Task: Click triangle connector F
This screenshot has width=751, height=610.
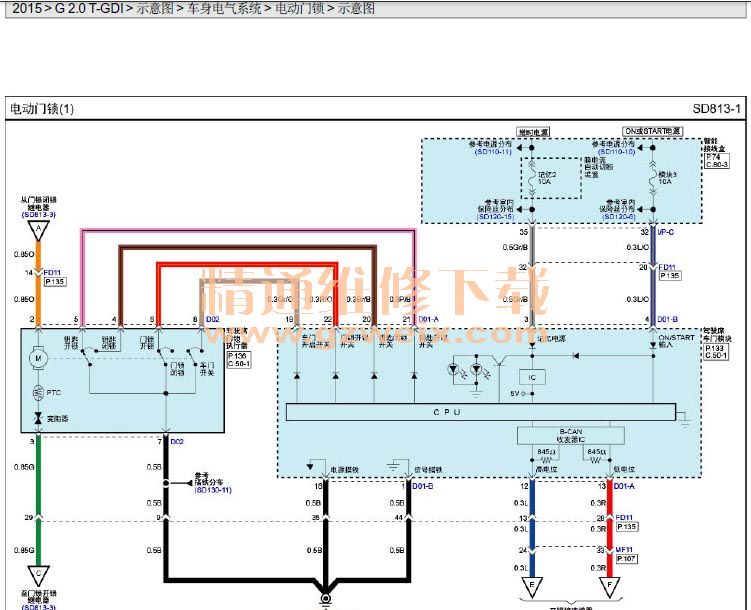Action: coord(610,587)
